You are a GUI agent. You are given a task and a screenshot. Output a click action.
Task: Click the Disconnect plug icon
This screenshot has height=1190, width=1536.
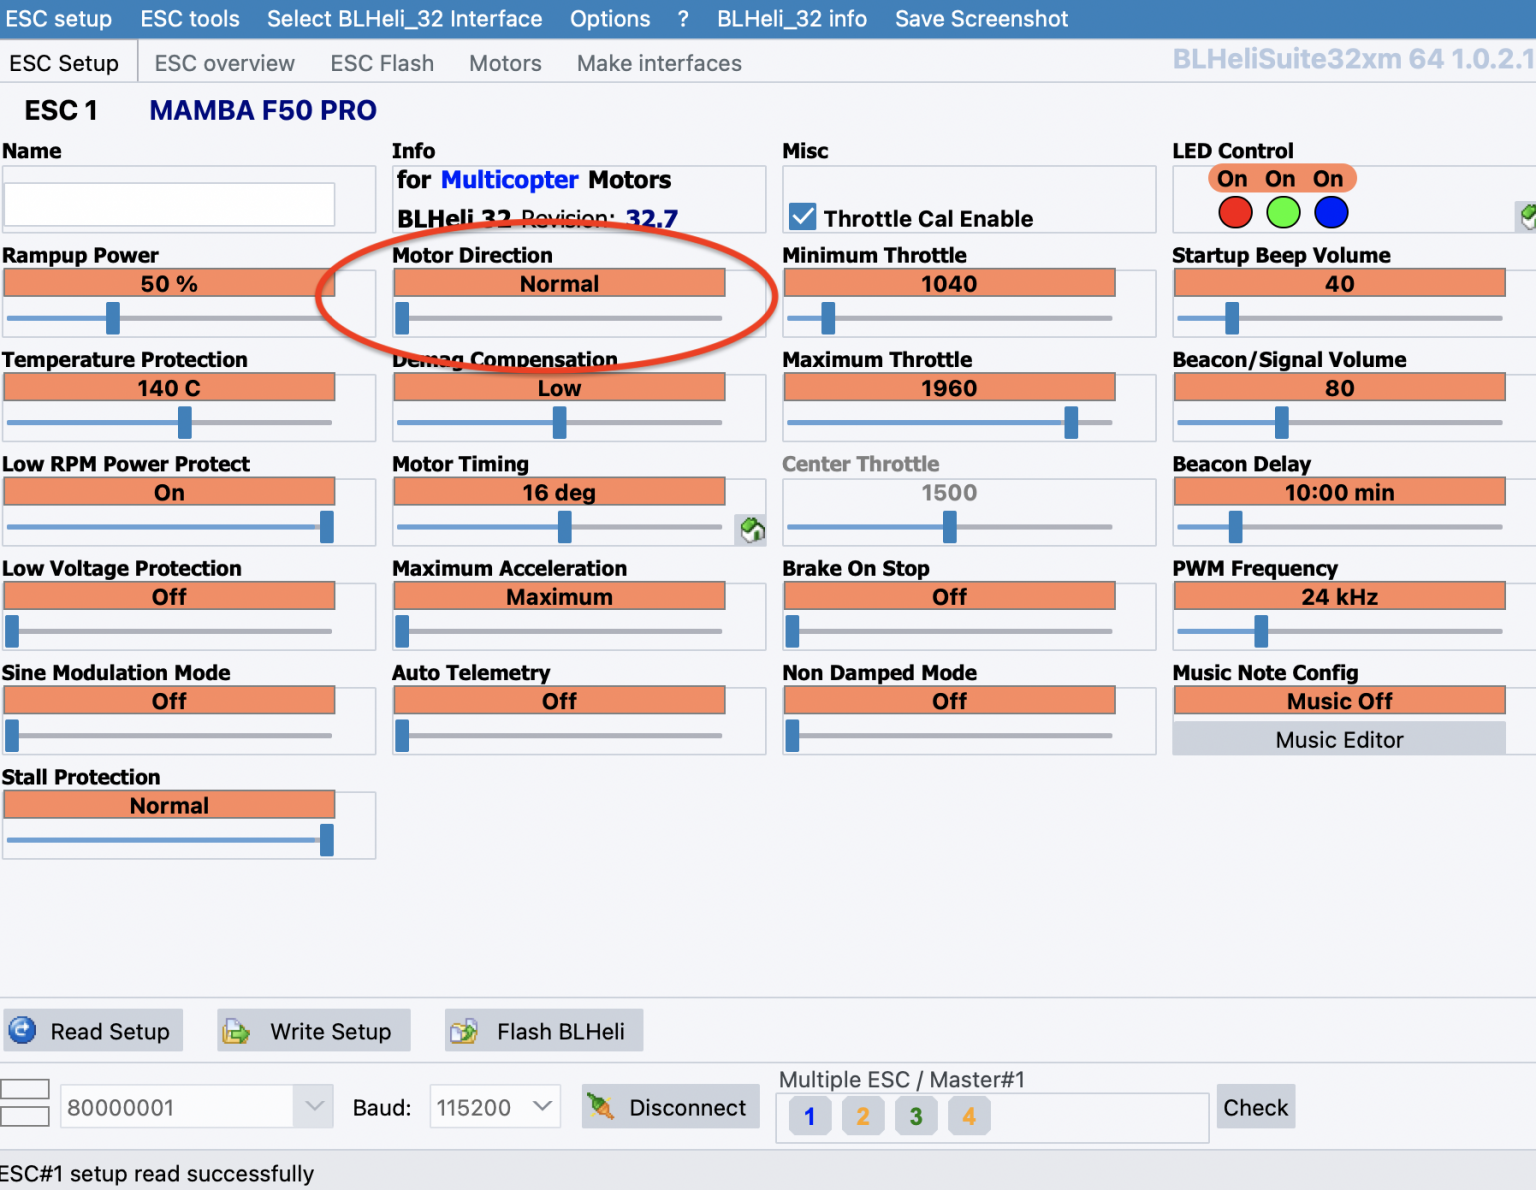tap(600, 1107)
